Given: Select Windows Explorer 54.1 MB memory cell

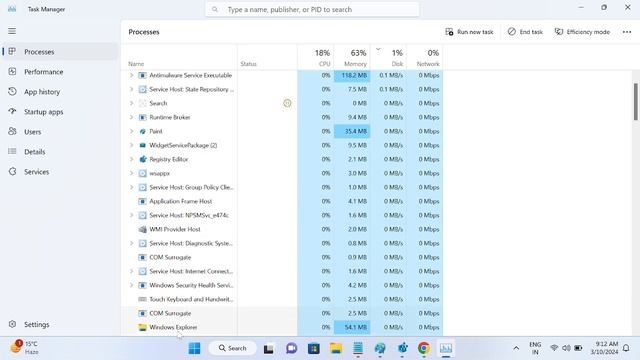Looking at the screenshot, I should tap(352, 327).
